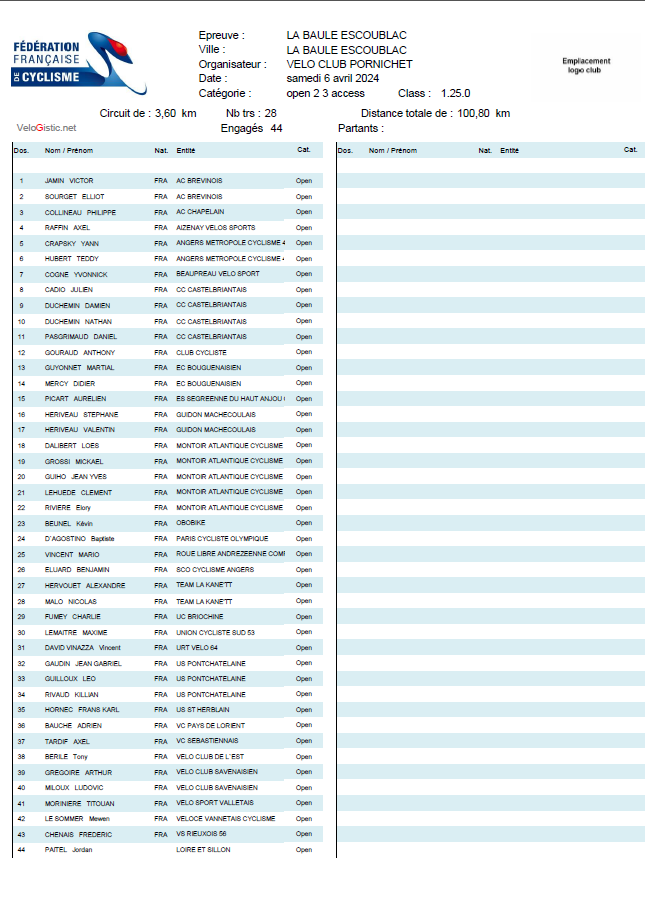The width and height of the screenshot is (645, 904).
Task: Select rider 'GAUDIN JEAN GABRIEL'
Action: (83, 664)
